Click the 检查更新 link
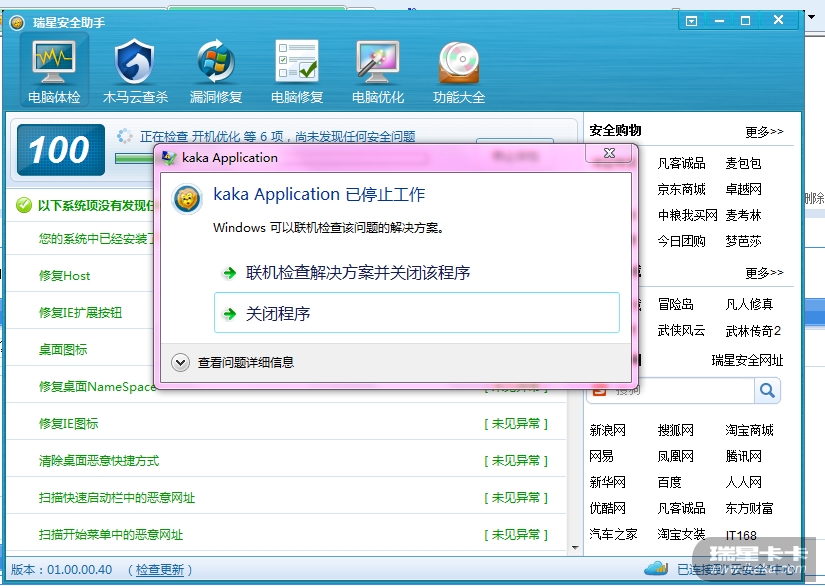 [x=159, y=570]
